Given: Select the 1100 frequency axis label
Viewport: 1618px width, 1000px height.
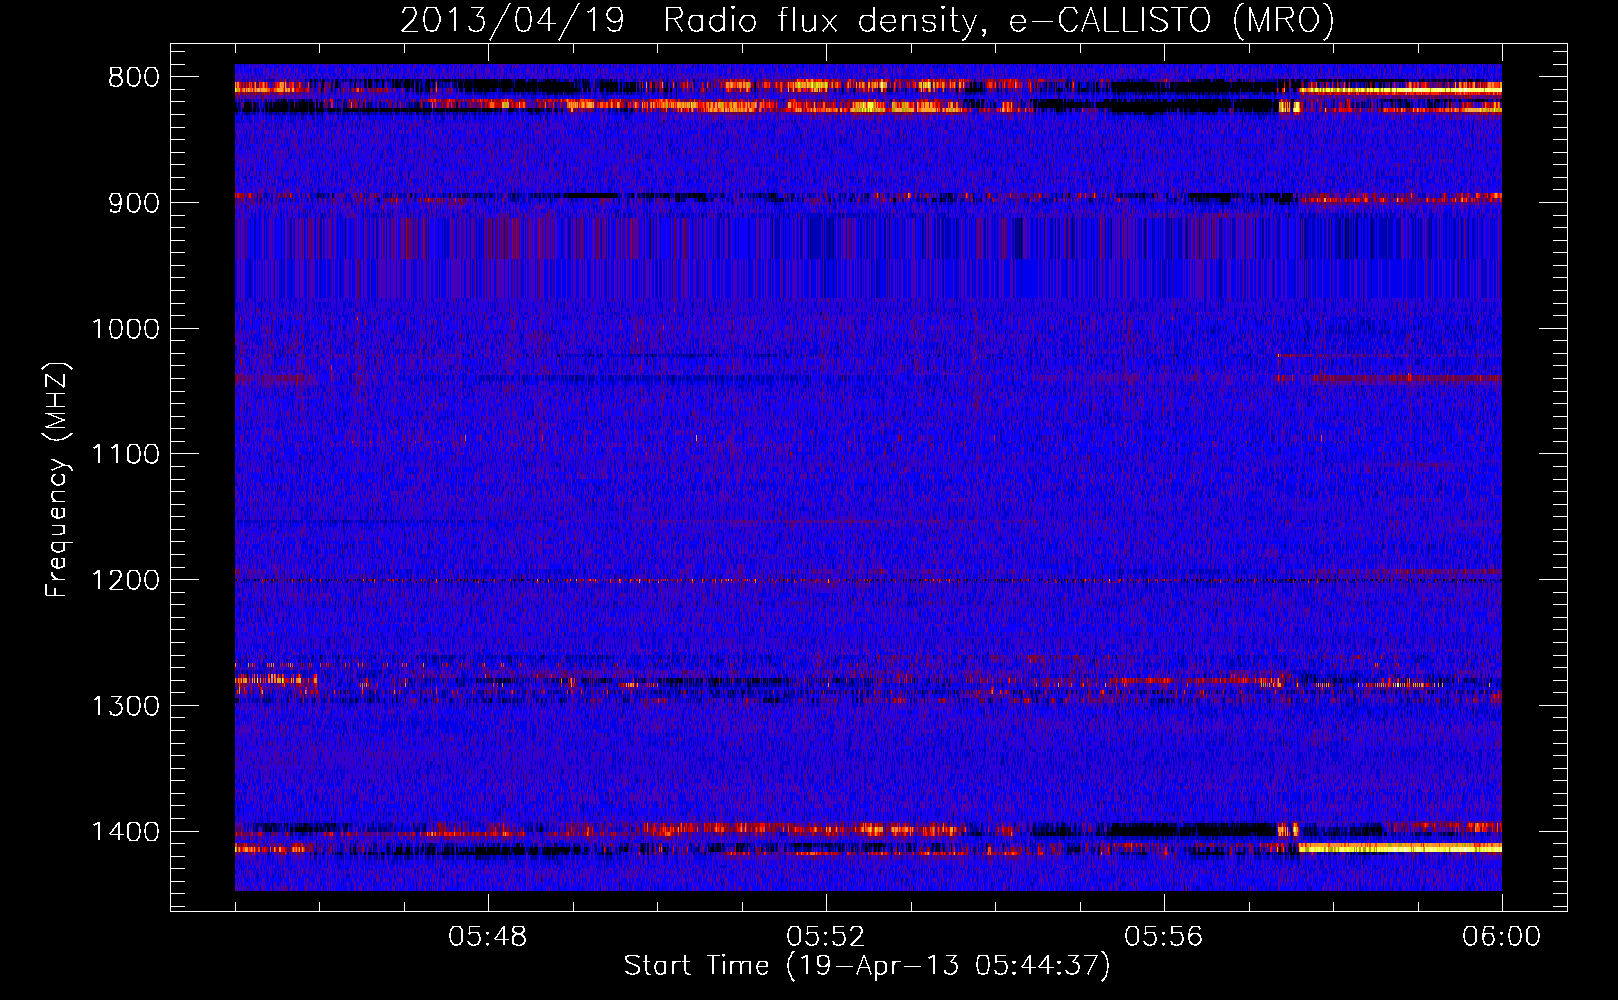Looking at the screenshot, I should tap(125, 455).
